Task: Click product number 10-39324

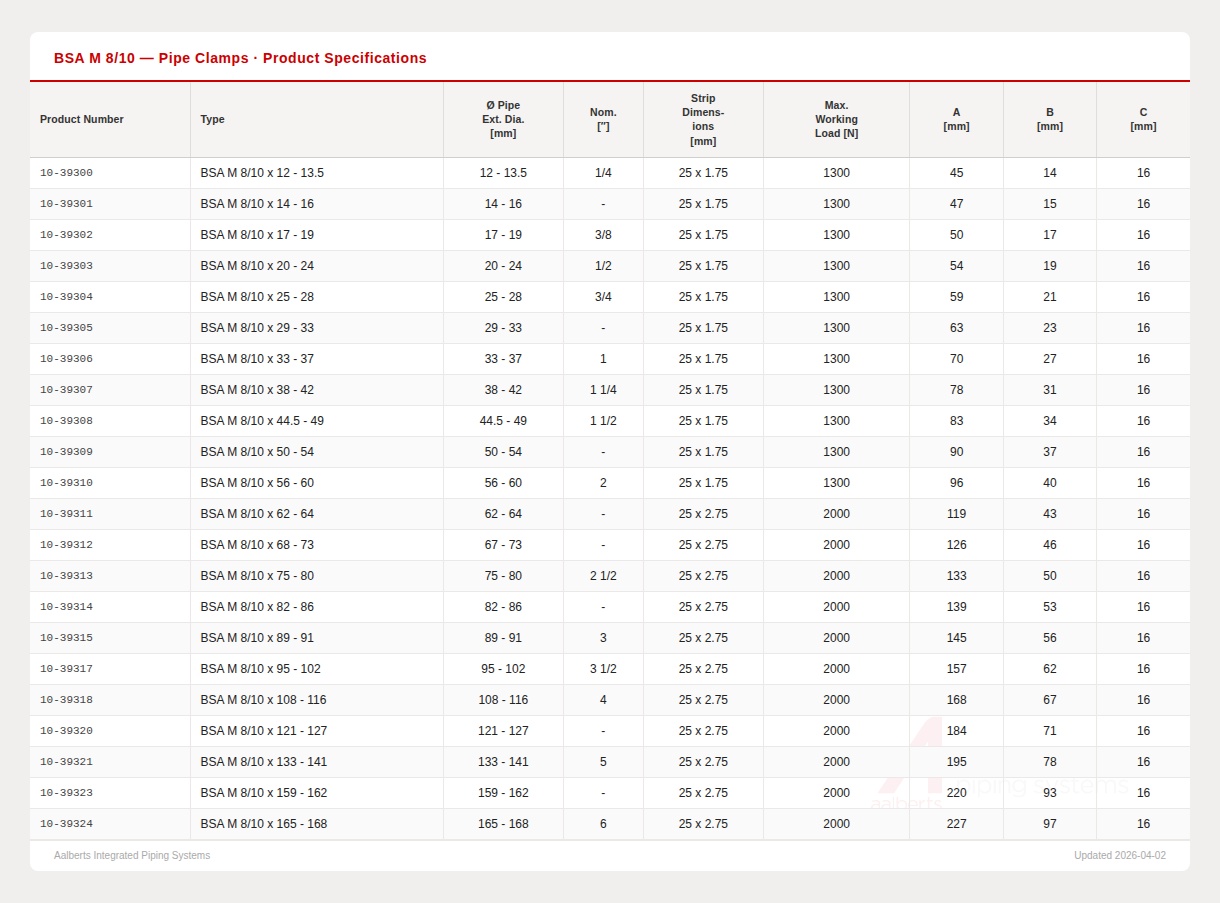Action: [66, 824]
